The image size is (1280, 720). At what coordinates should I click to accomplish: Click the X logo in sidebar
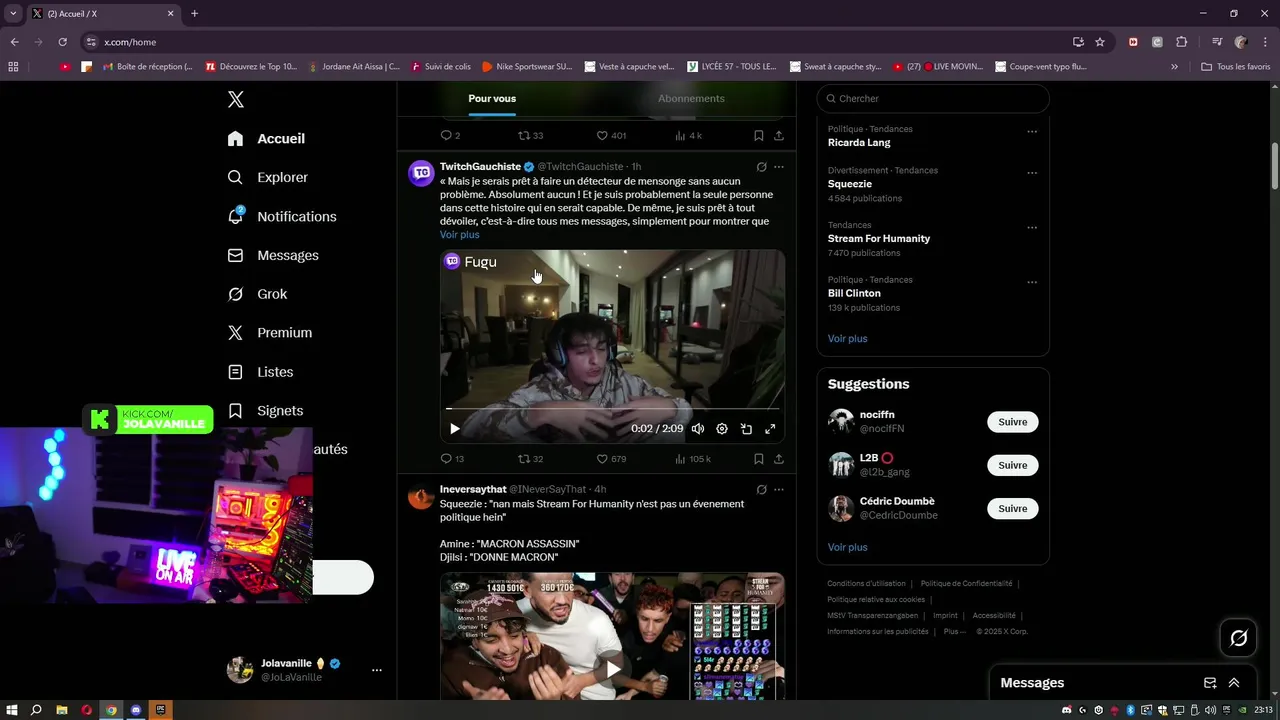tap(236, 99)
